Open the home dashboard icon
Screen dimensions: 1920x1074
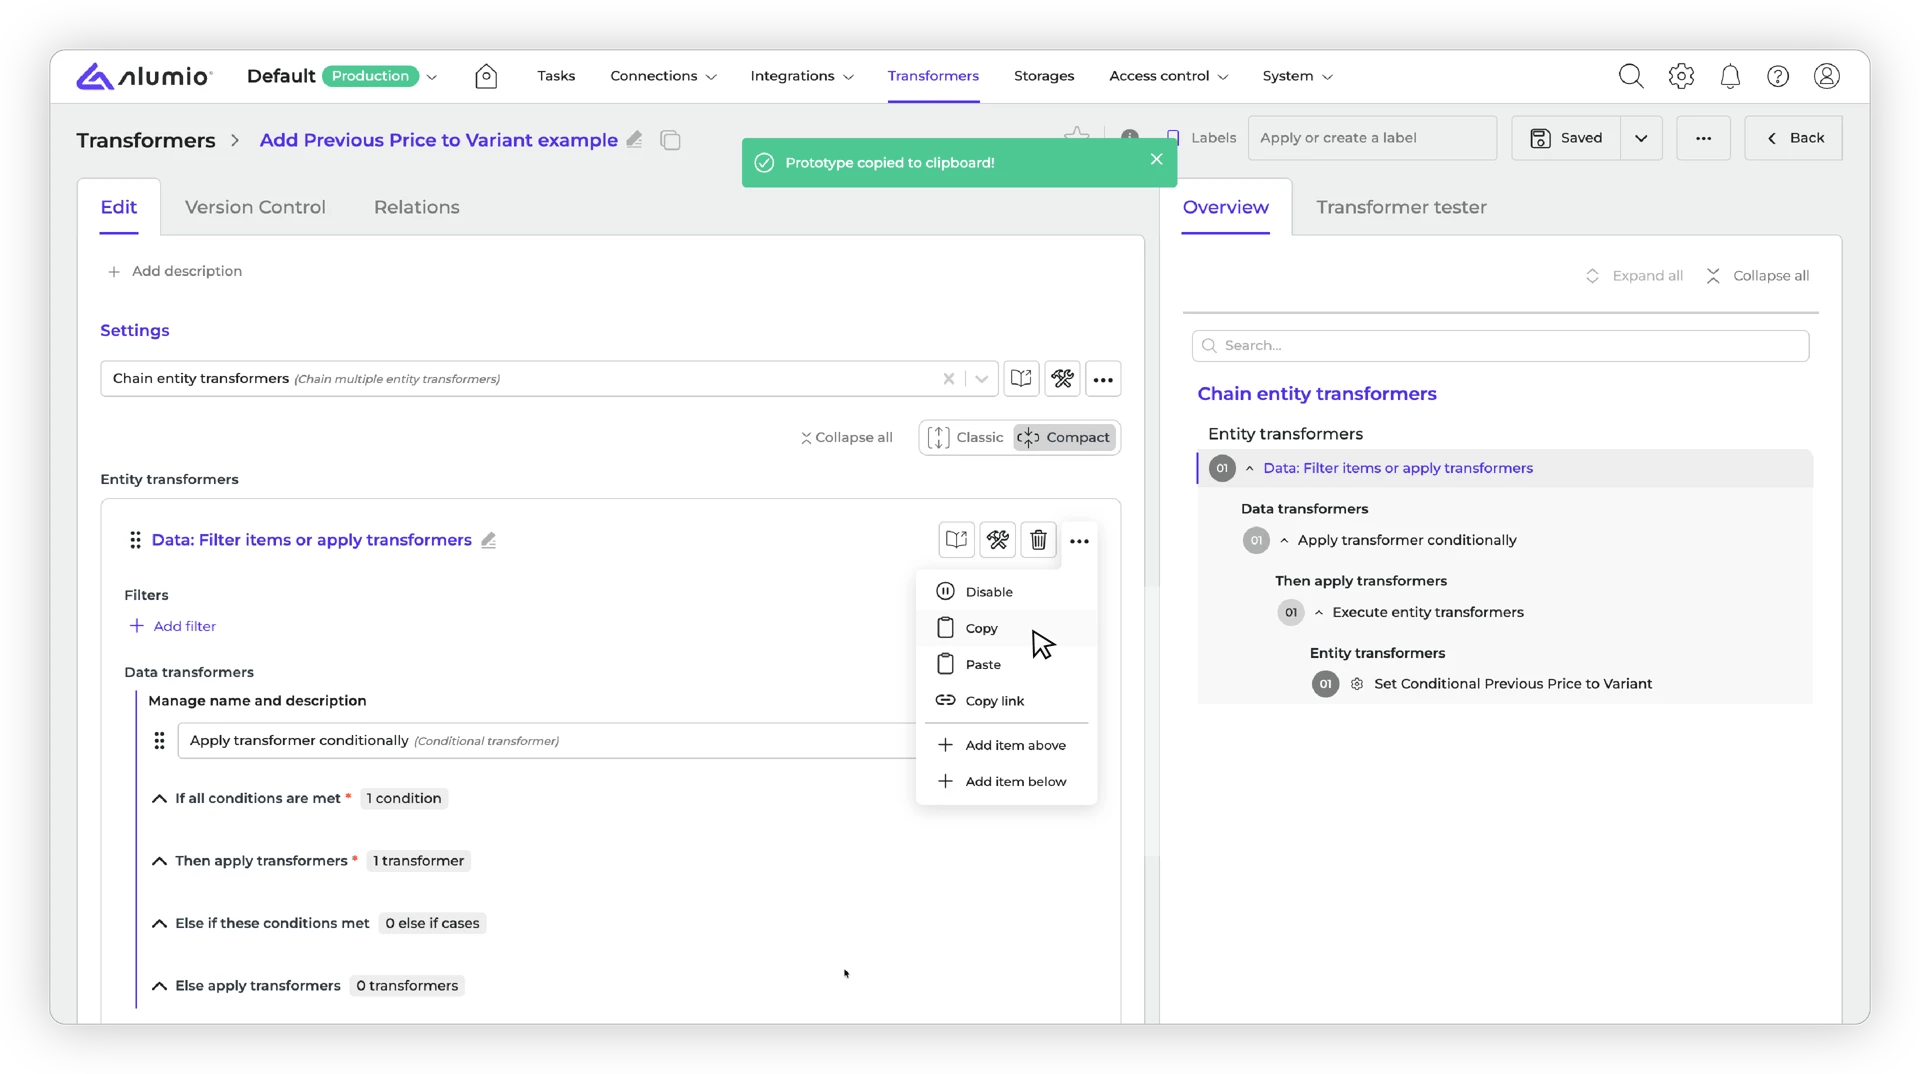[486, 76]
